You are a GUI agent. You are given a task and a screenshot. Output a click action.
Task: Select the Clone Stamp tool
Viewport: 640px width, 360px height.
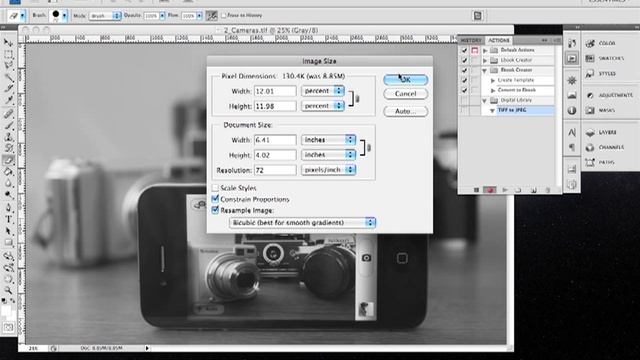tap(8, 137)
